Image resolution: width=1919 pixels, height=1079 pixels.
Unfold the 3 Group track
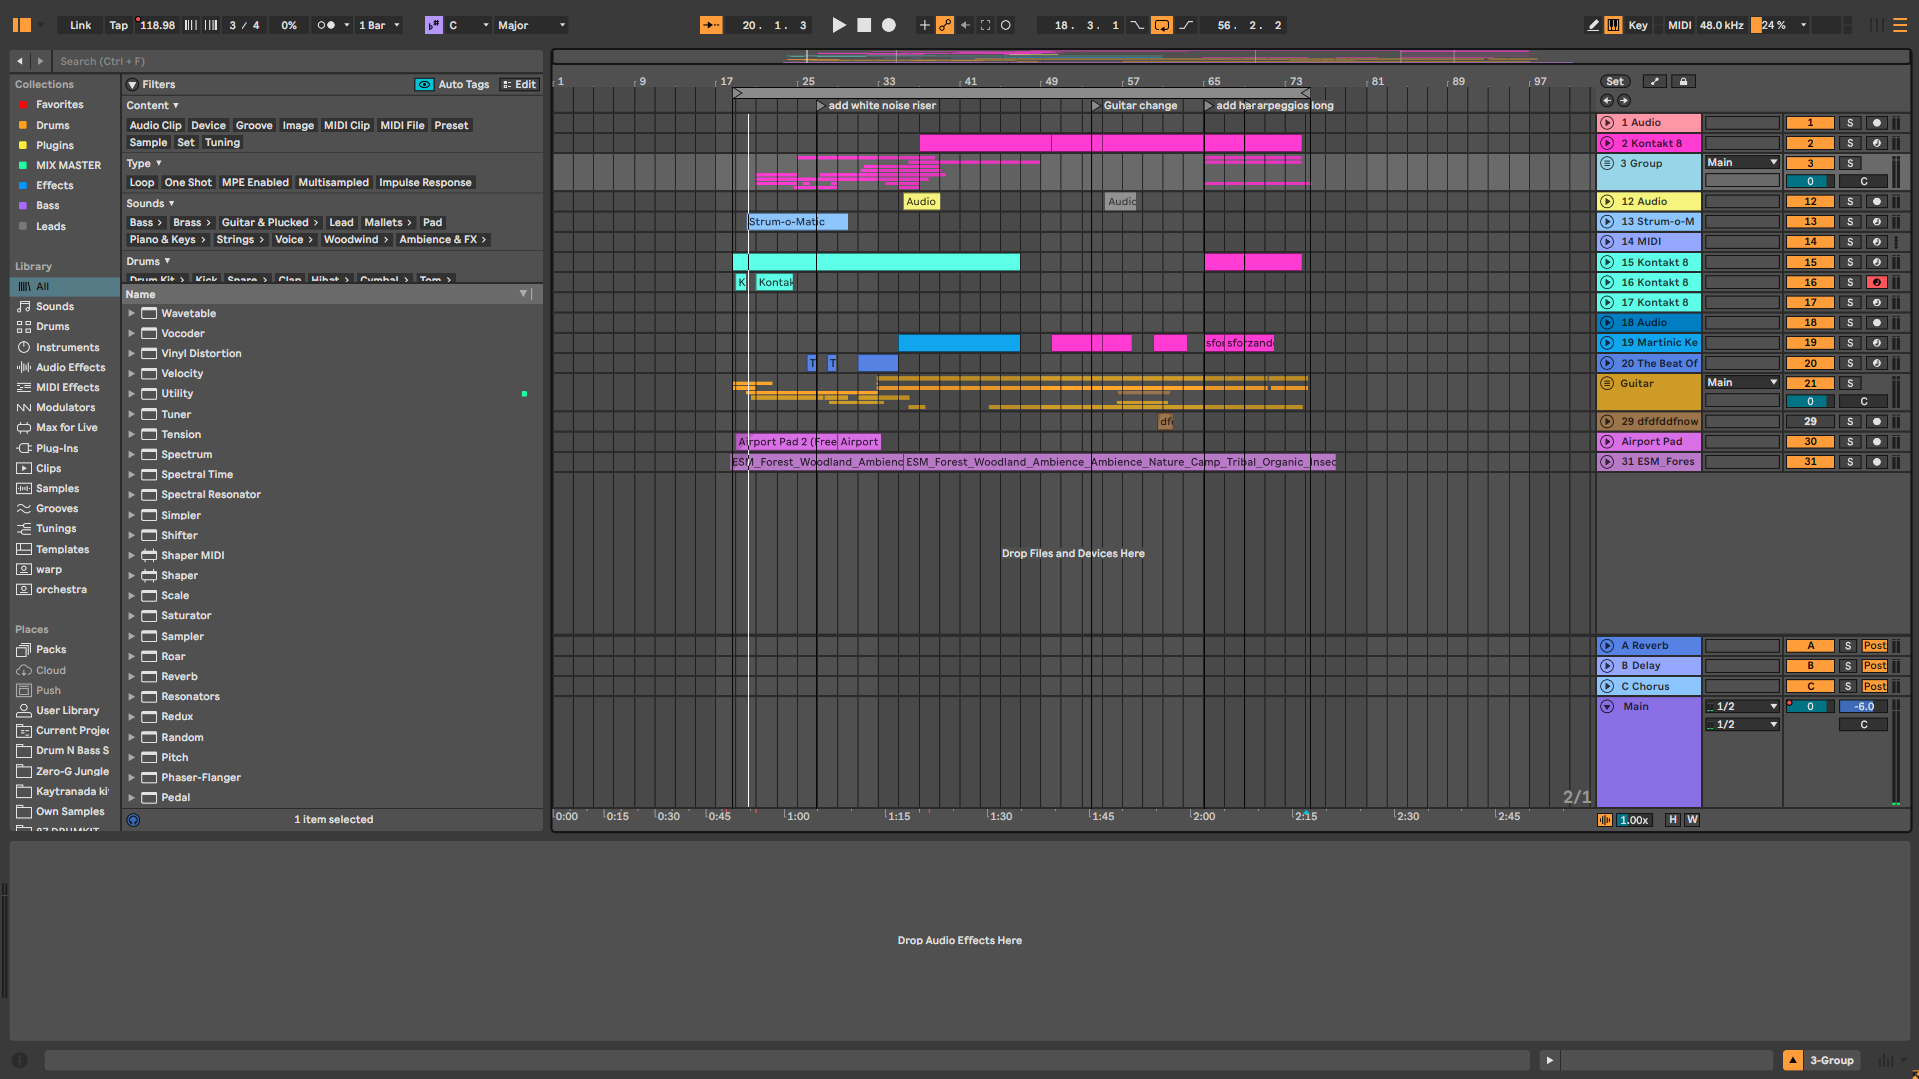click(x=1607, y=163)
